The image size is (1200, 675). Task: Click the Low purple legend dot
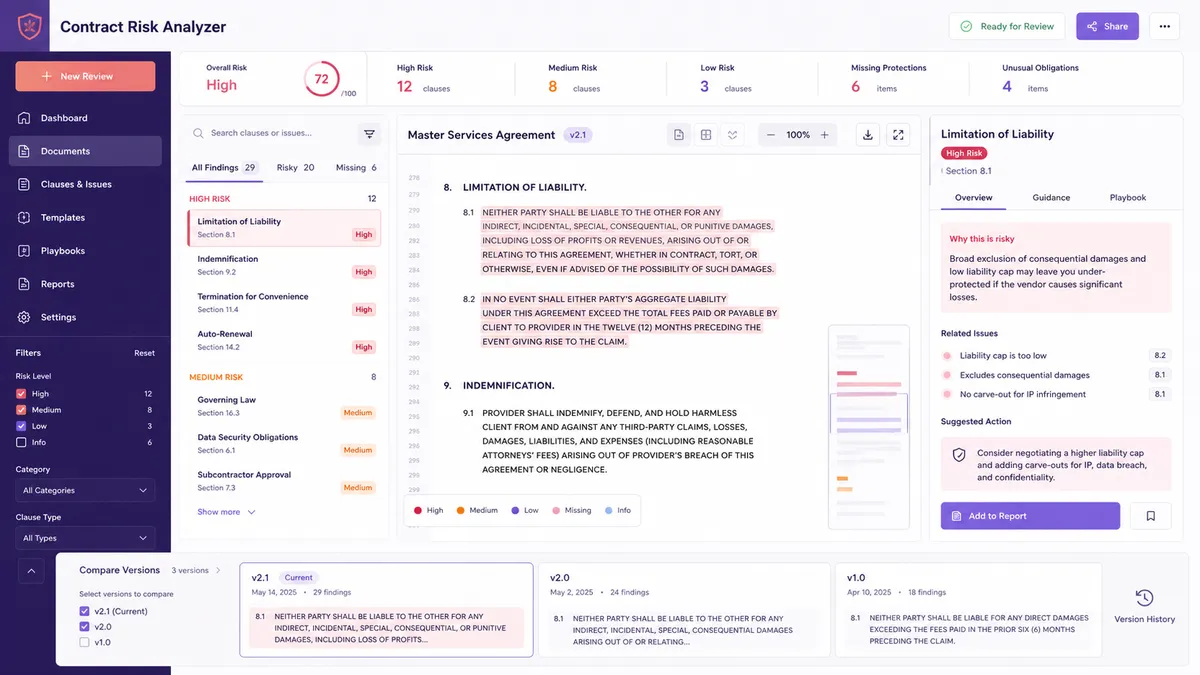pos(515,510)
